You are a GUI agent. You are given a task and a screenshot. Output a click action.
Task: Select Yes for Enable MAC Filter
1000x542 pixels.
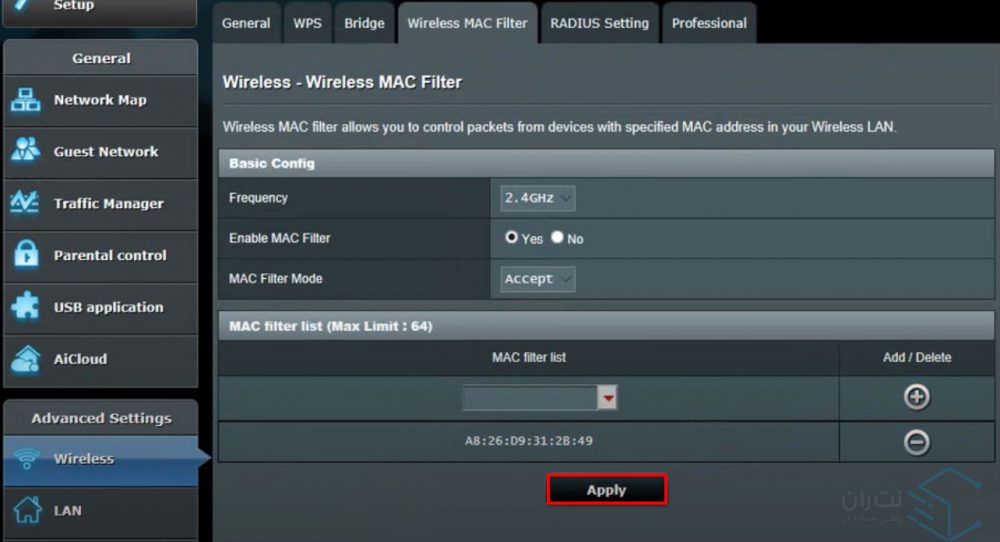coord(512,238)
